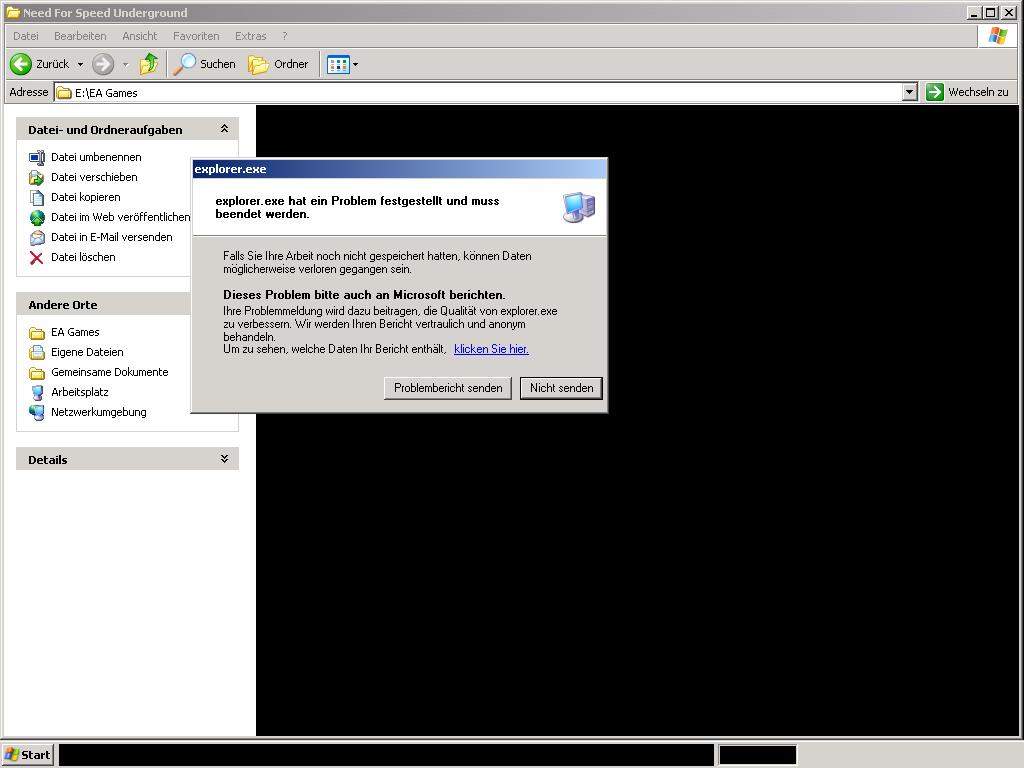Open the forward history dropdown arrow

[125, 65]
